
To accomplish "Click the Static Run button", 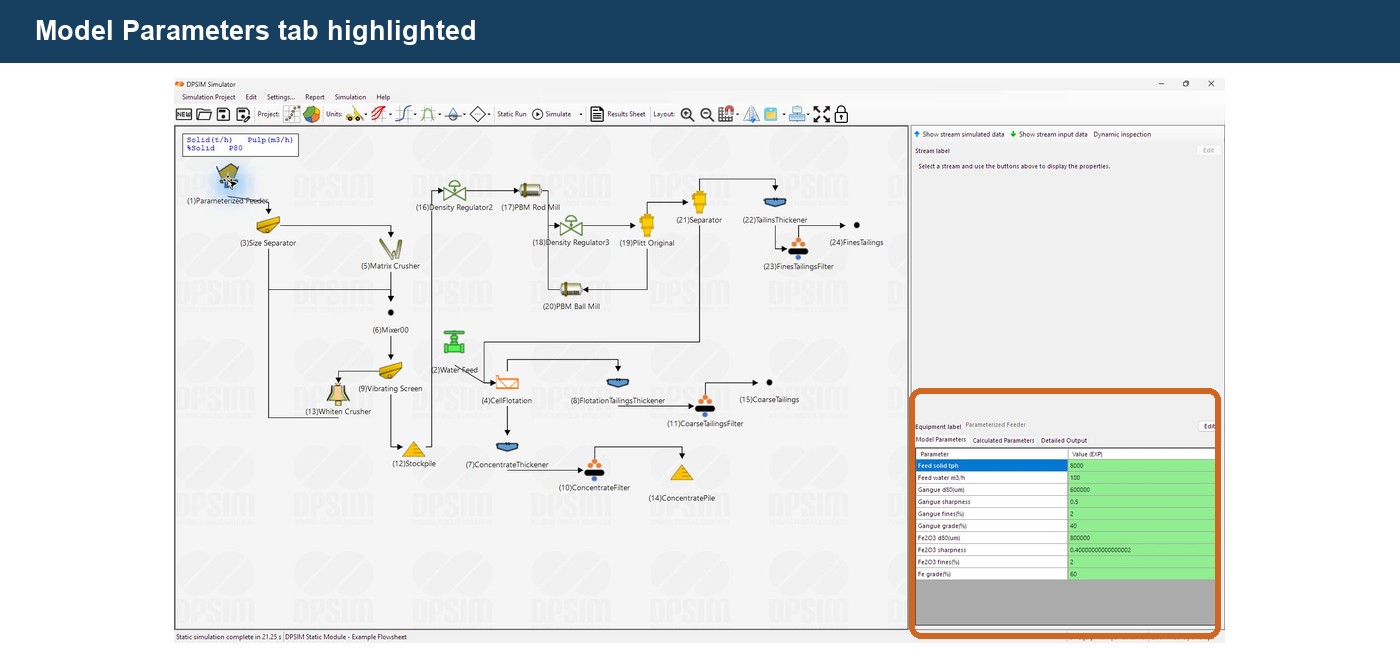I will tap(512, 114).
